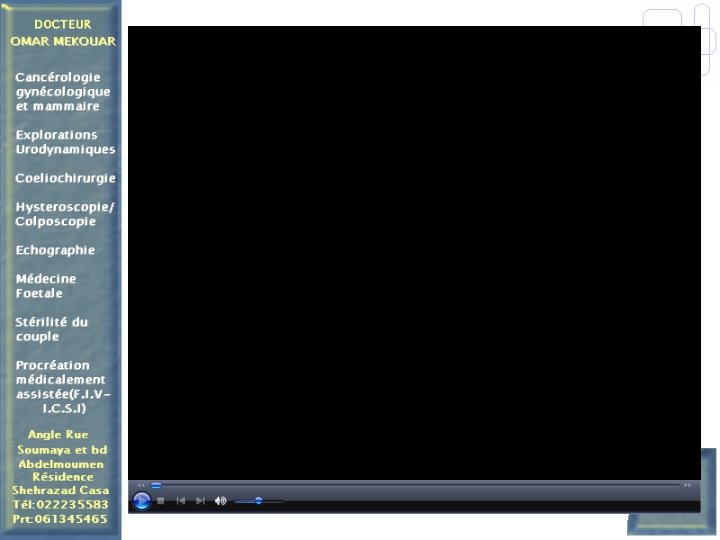Click inside the black video display area

click(414, 253)
